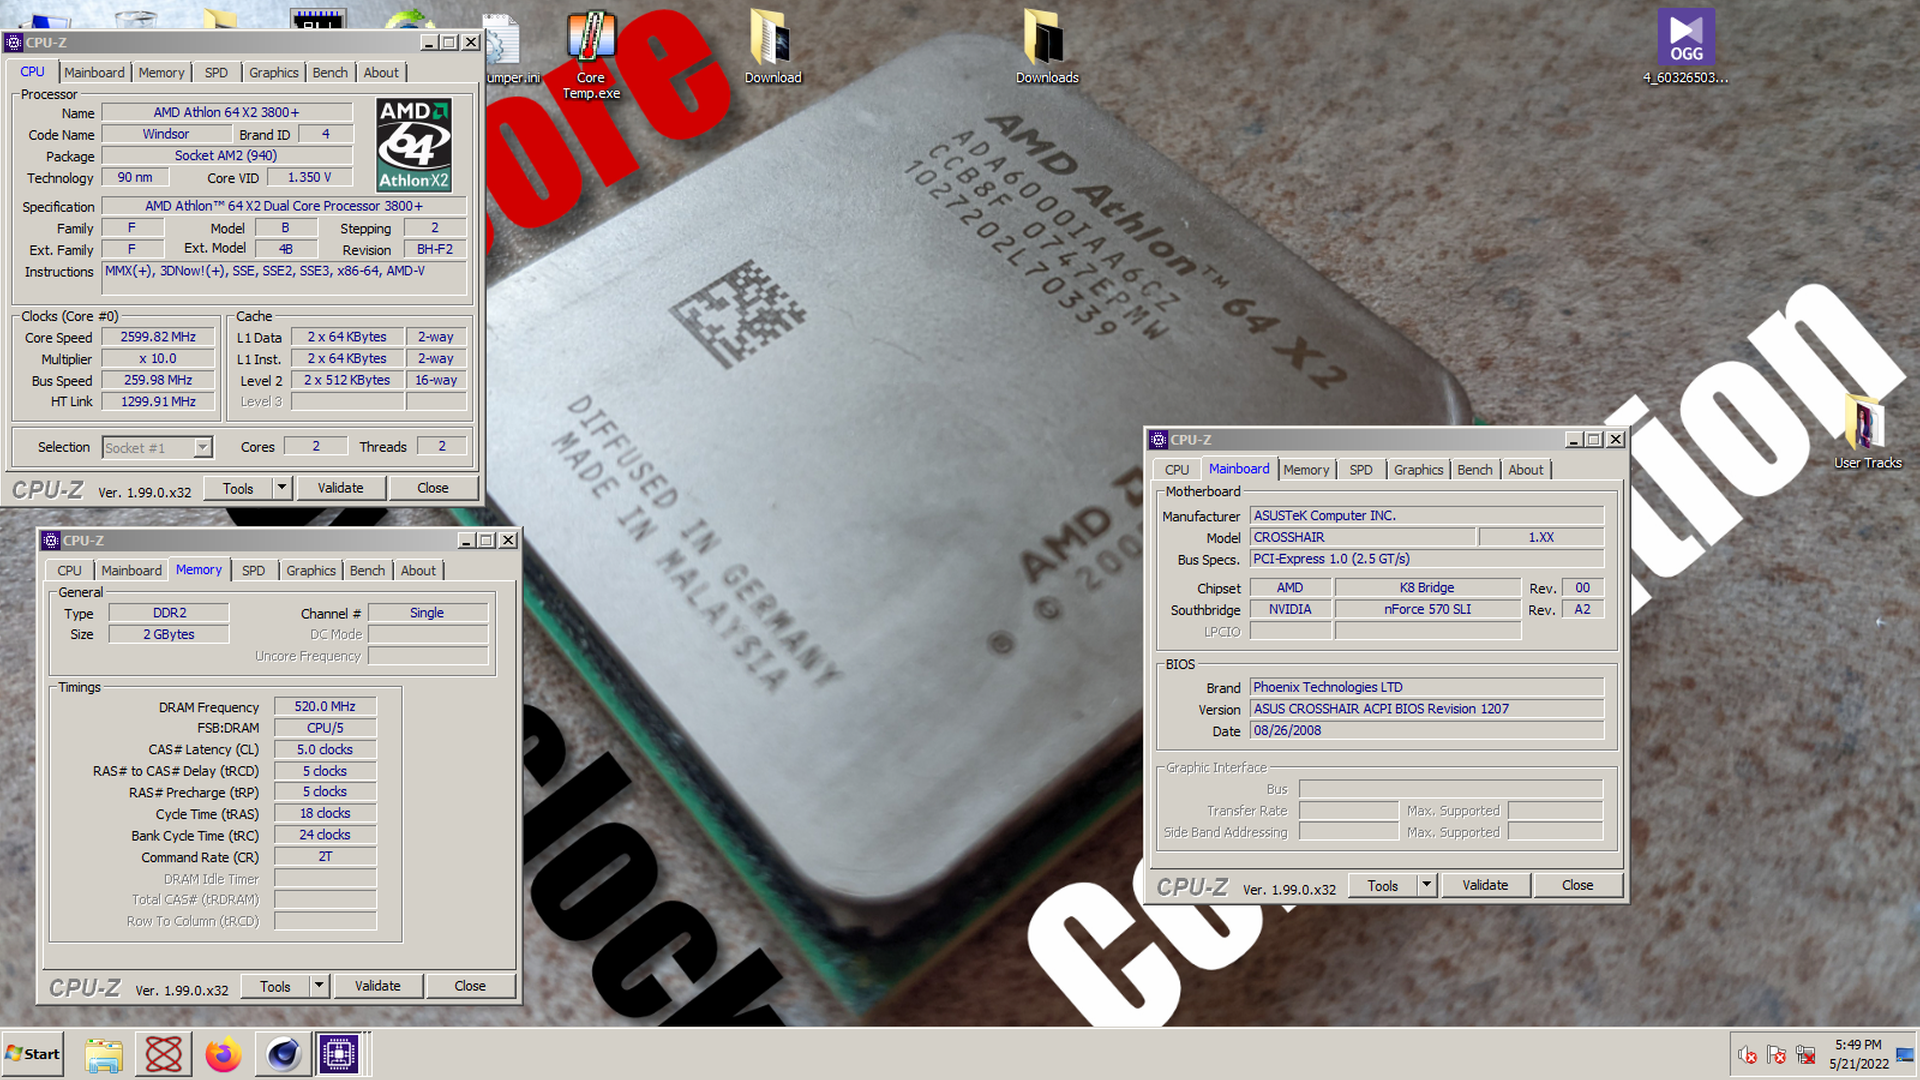Viewport: 1920px width, 1080px height.
Task: Click Close button in CPU window
Action: click(433, 488)
